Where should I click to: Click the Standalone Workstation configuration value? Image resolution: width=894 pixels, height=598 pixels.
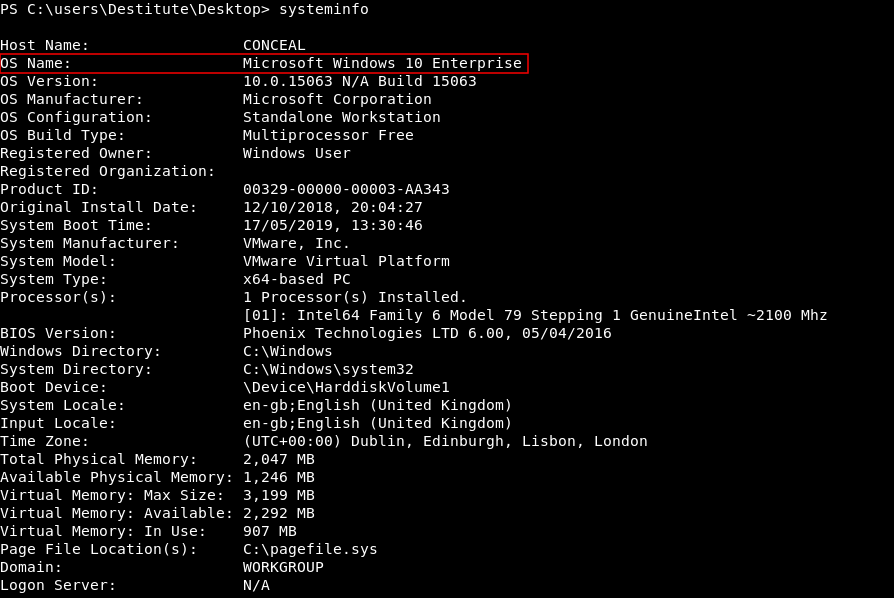[341, 117]
